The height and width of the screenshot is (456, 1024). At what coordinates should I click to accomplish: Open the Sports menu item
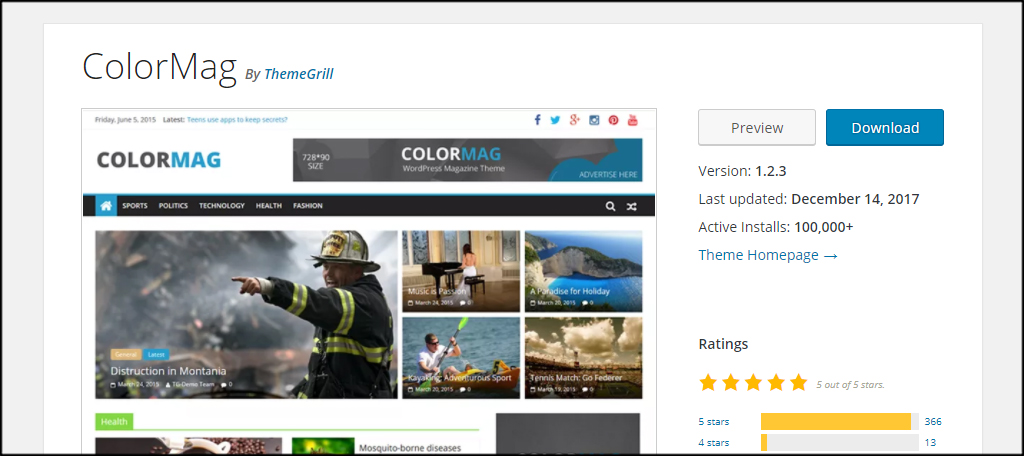tap(134, 206)
